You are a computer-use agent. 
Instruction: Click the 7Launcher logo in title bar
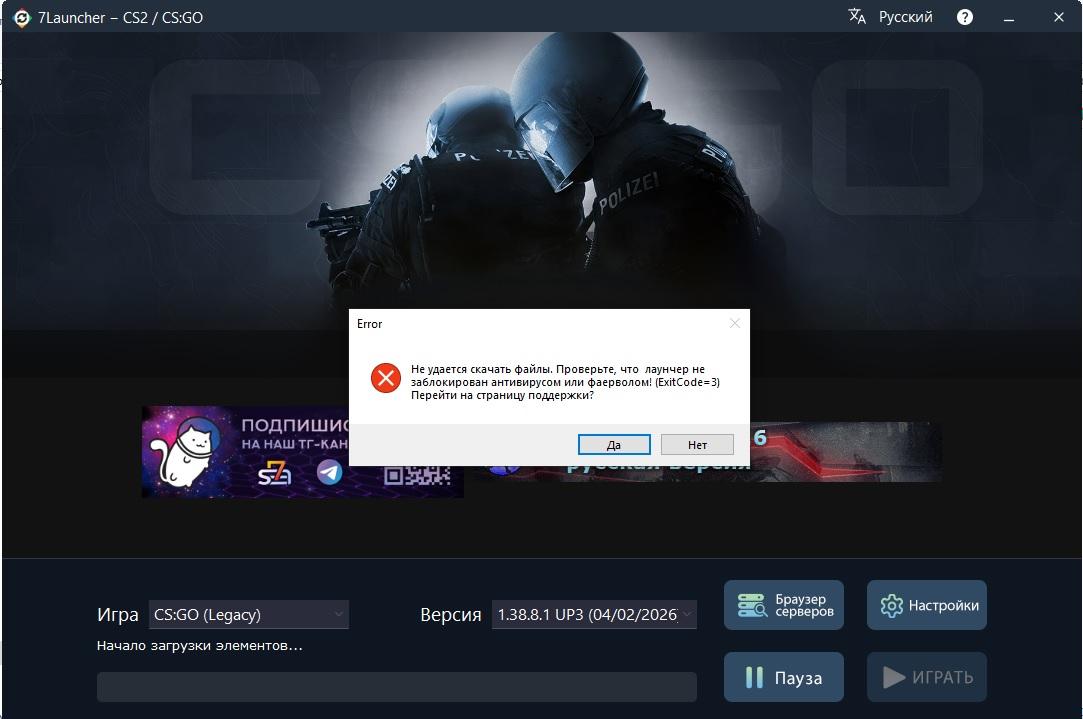click(x=21, y=17)
